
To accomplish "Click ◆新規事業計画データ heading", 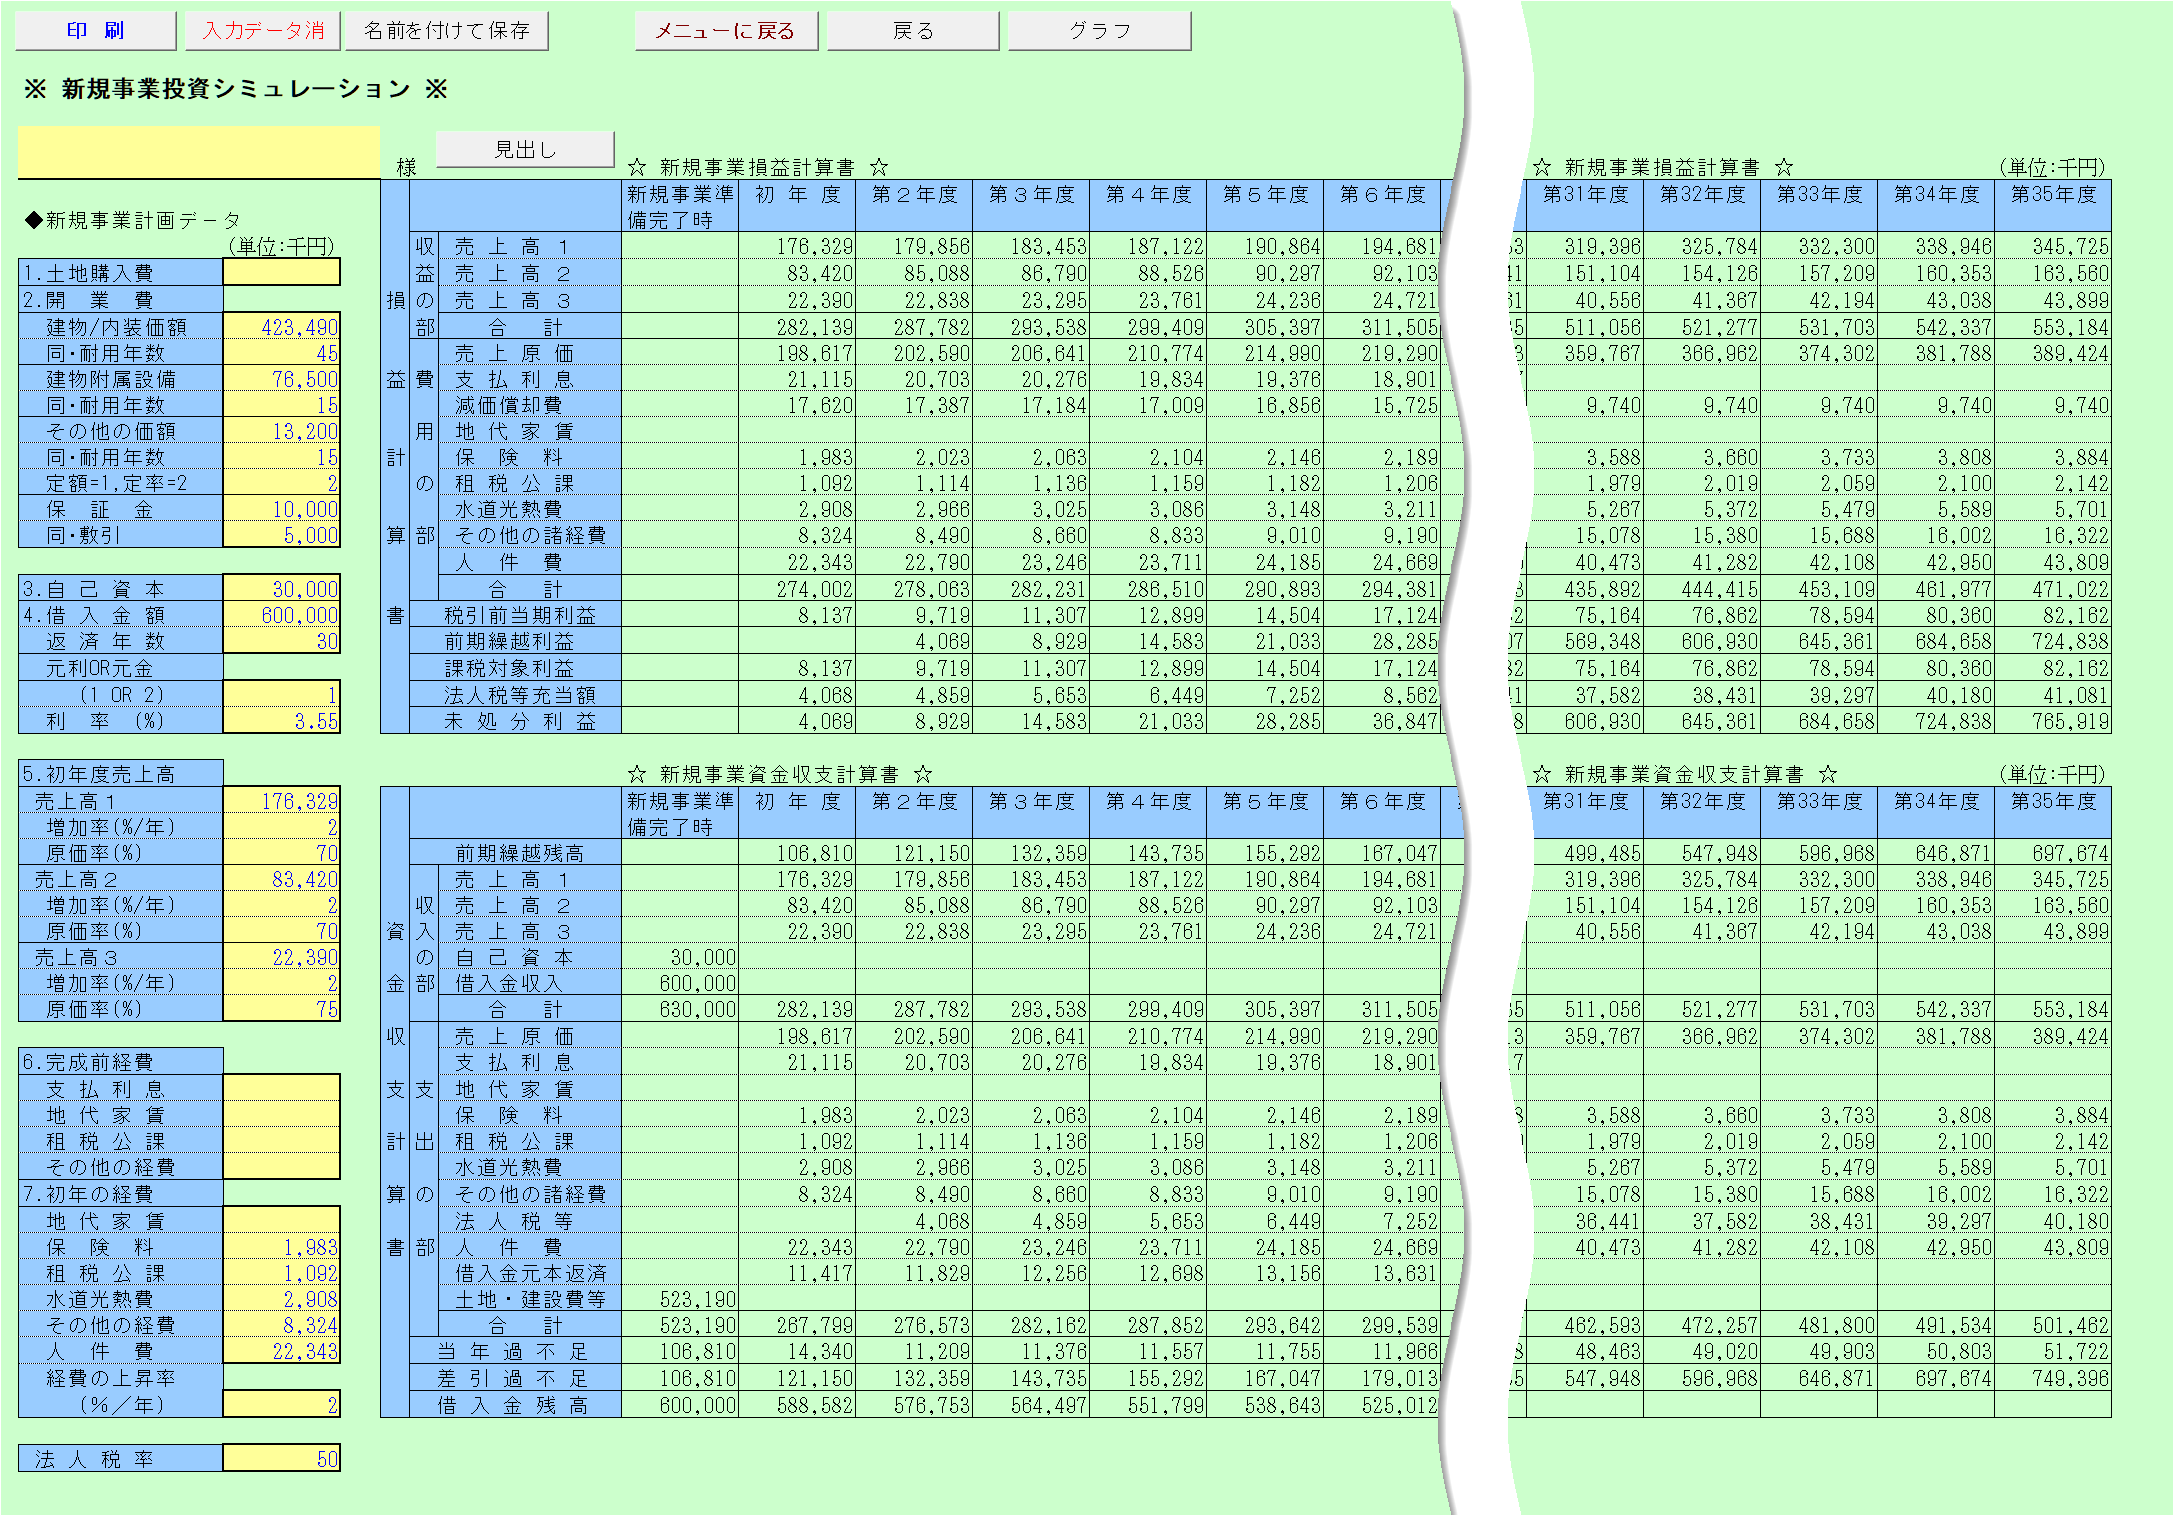I will 132,220.
